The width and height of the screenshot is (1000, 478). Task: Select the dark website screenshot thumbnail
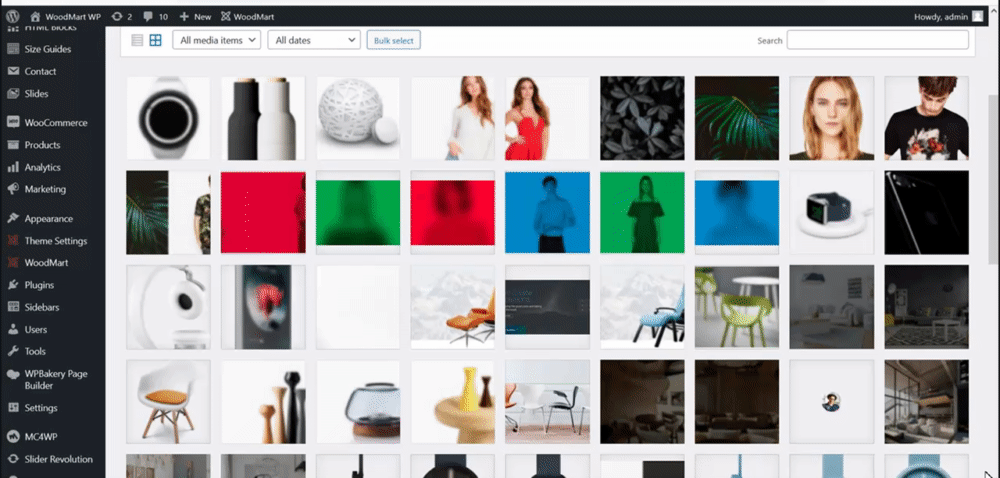point(547,307)
